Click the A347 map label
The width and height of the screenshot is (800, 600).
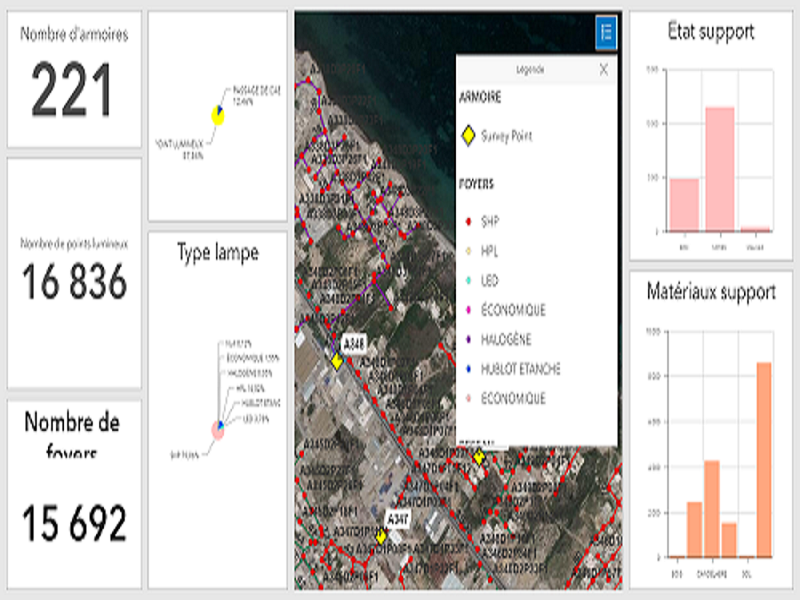[398, 519]
